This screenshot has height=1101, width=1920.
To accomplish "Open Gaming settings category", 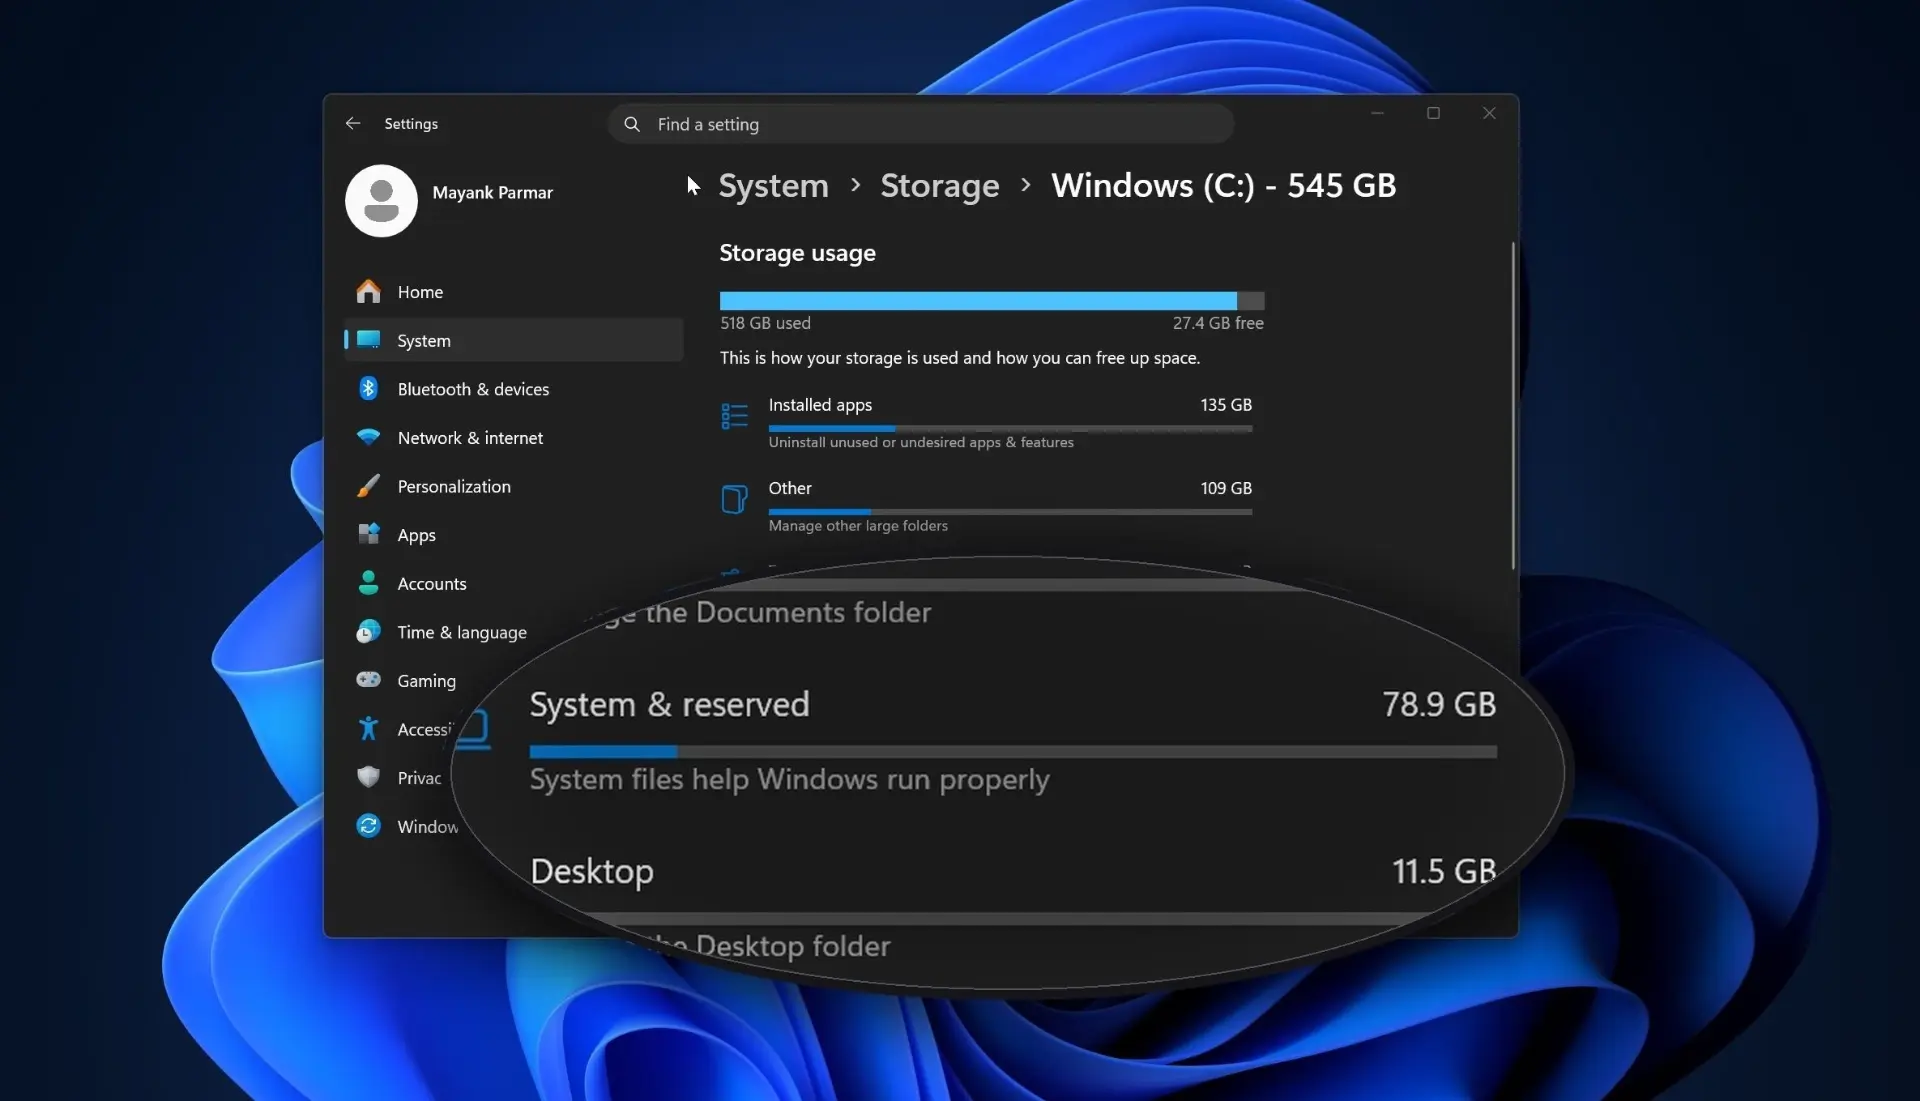I will [x=426, y=681].
